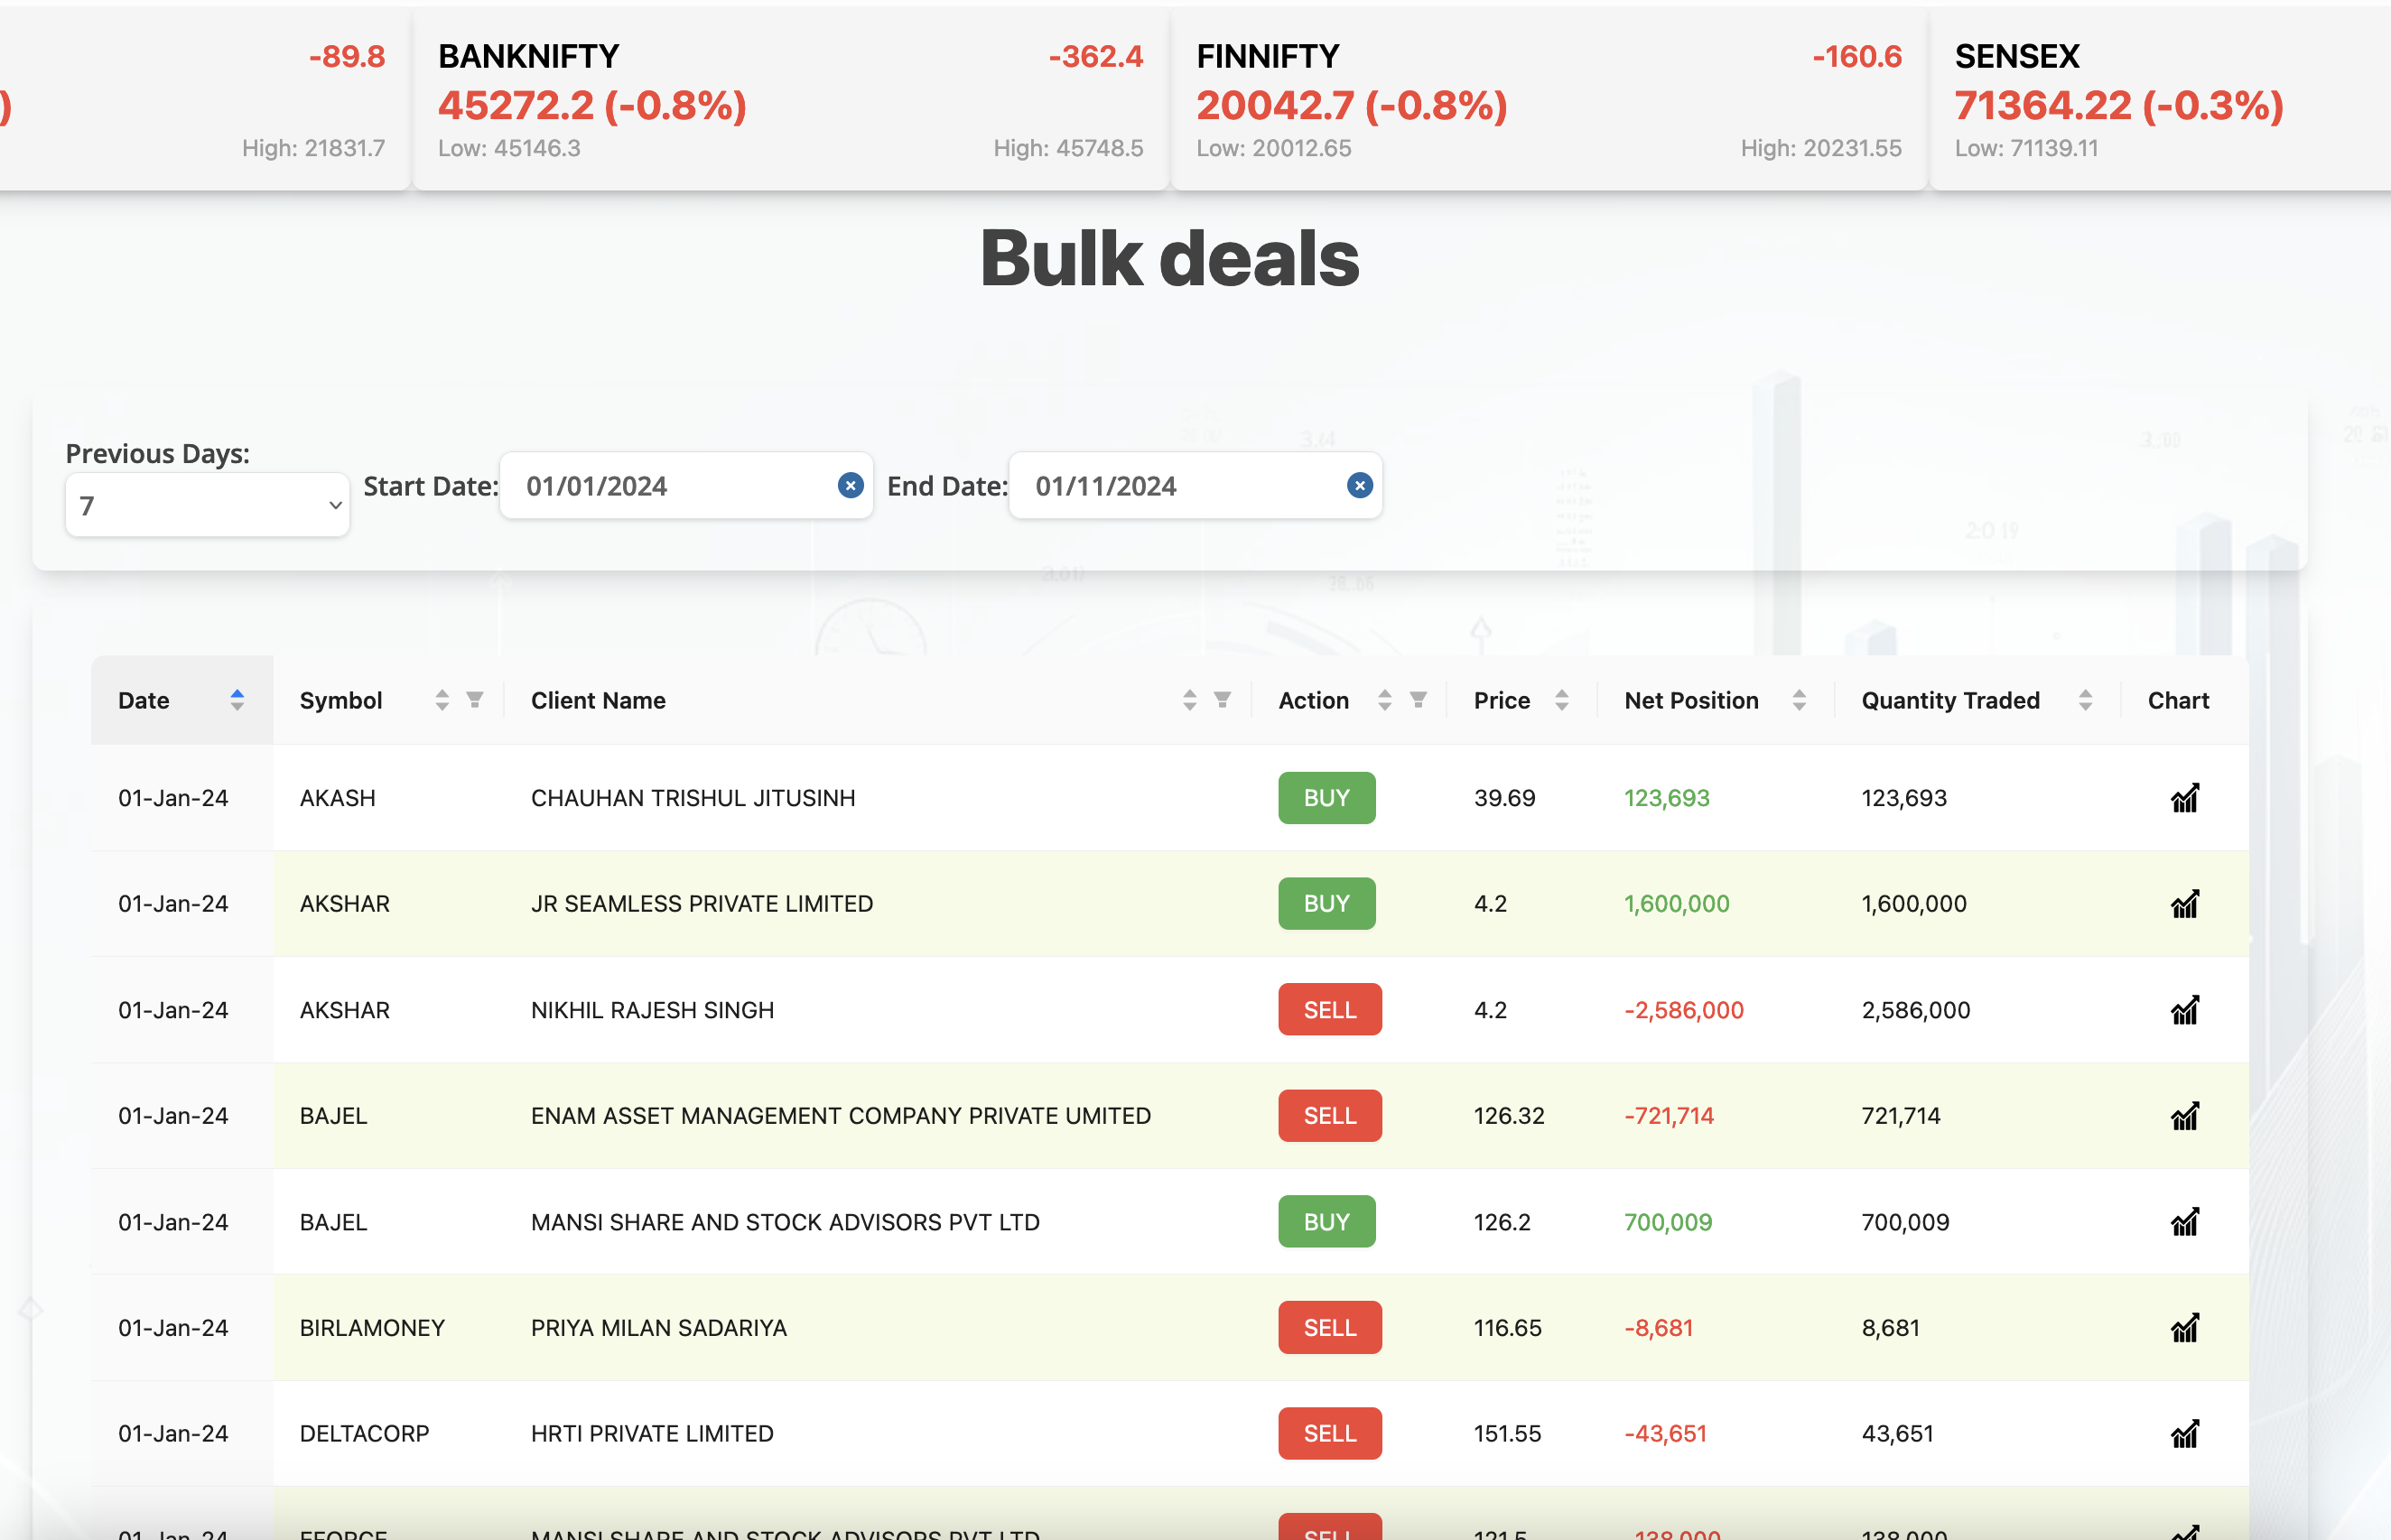Image resolution: width=2391 pixels, height=1540 pixels.
Task: Sort the table by Date
Action: pyautogui.click(x=238, y=700)
